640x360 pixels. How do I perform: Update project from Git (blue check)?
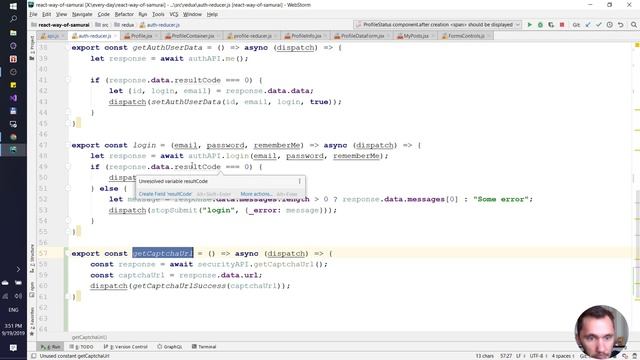coord(588,25)
